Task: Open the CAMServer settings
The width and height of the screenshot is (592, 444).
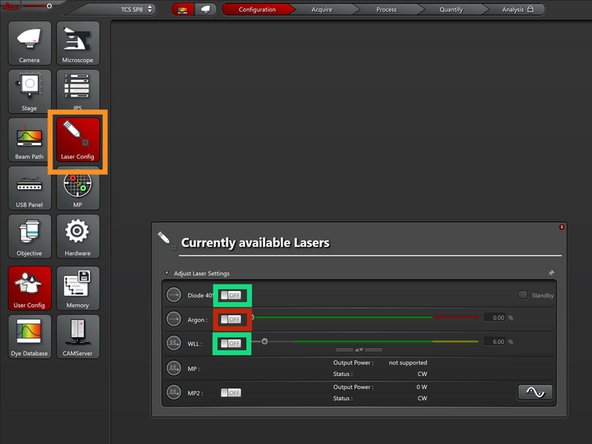Action: (x=78, y=337)
